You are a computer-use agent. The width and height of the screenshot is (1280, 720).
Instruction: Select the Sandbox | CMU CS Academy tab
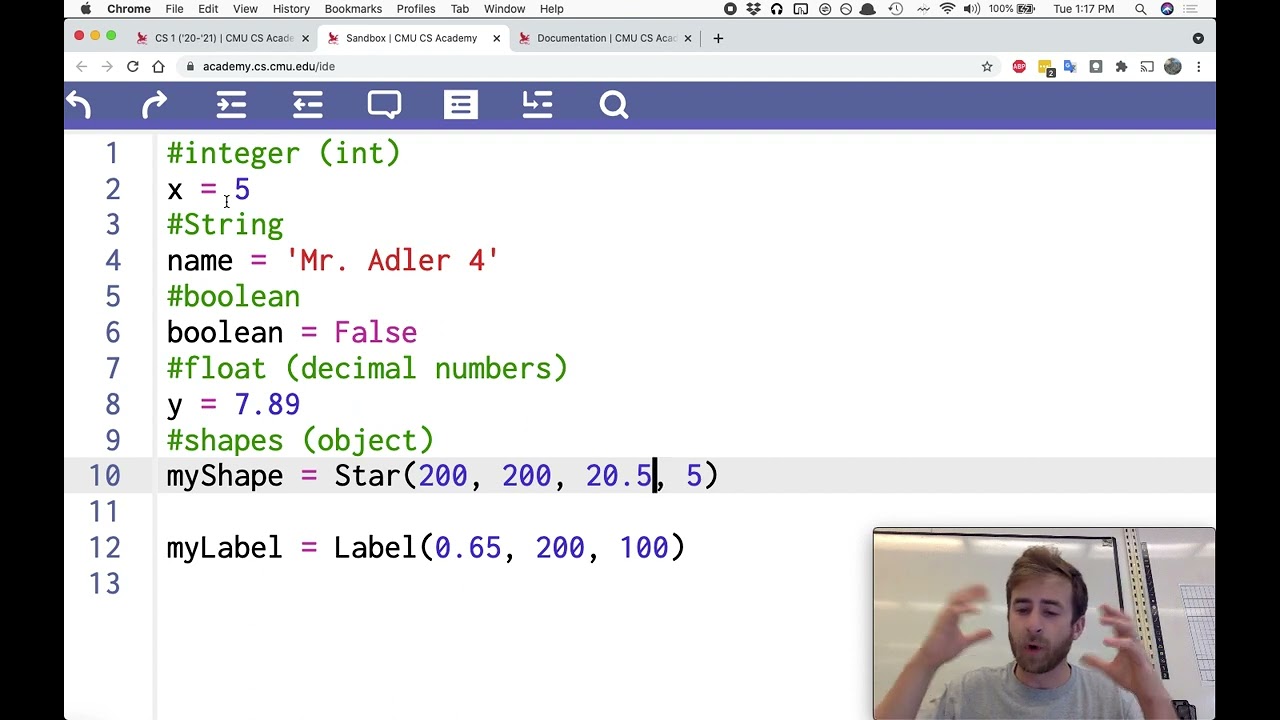coord(411,38)
